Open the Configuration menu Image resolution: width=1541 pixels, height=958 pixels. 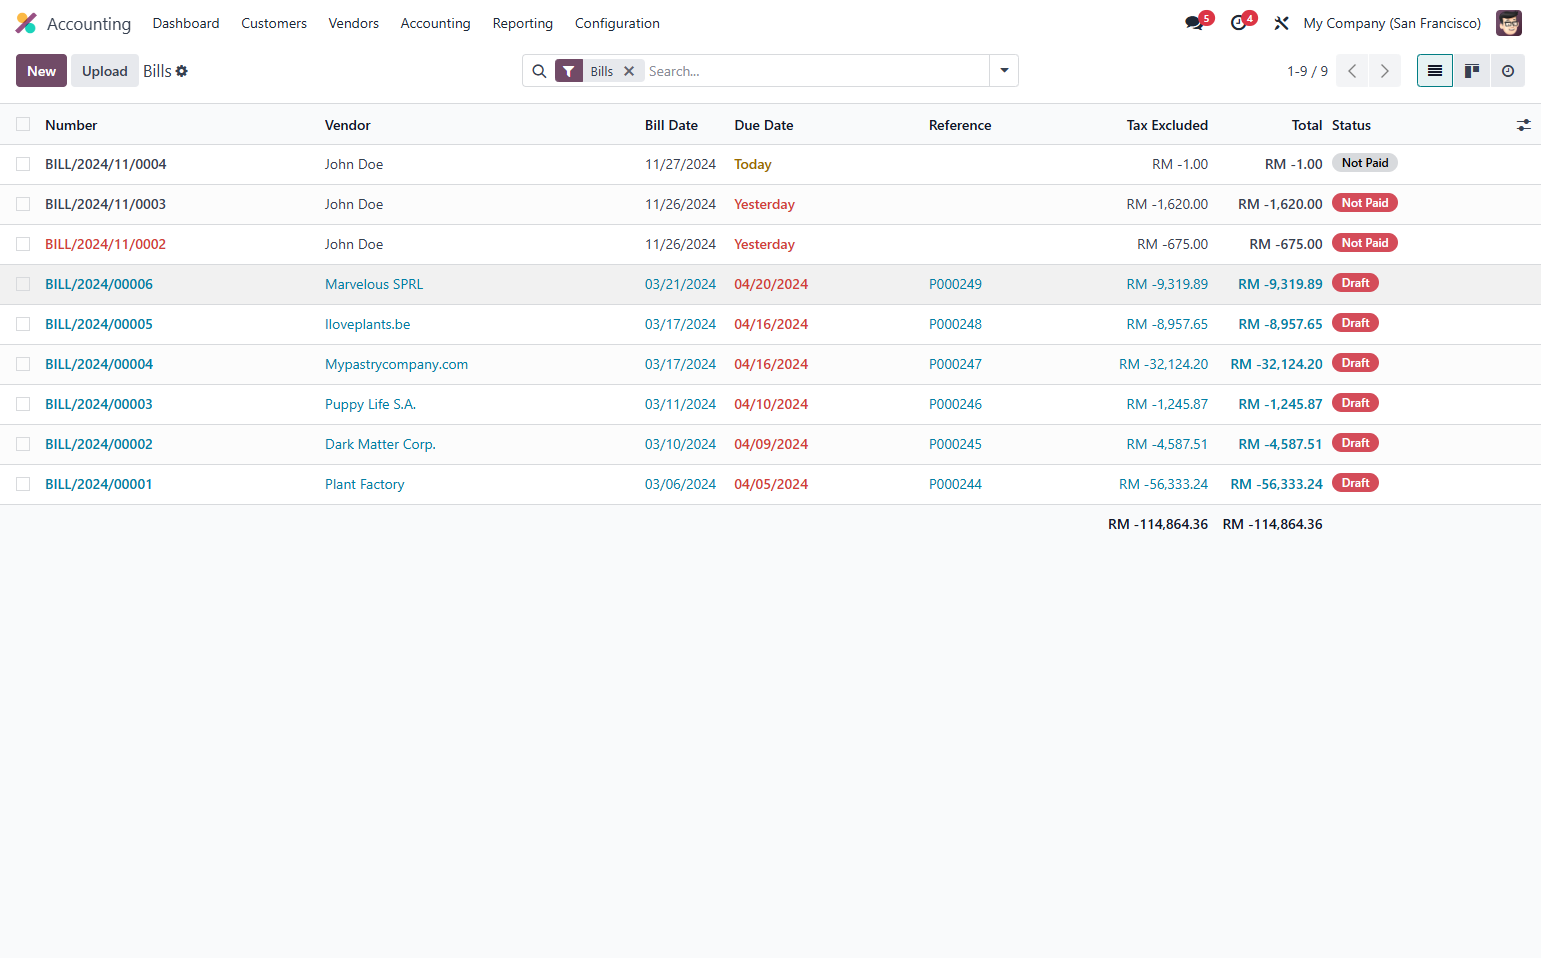click(x=617, y=23)
